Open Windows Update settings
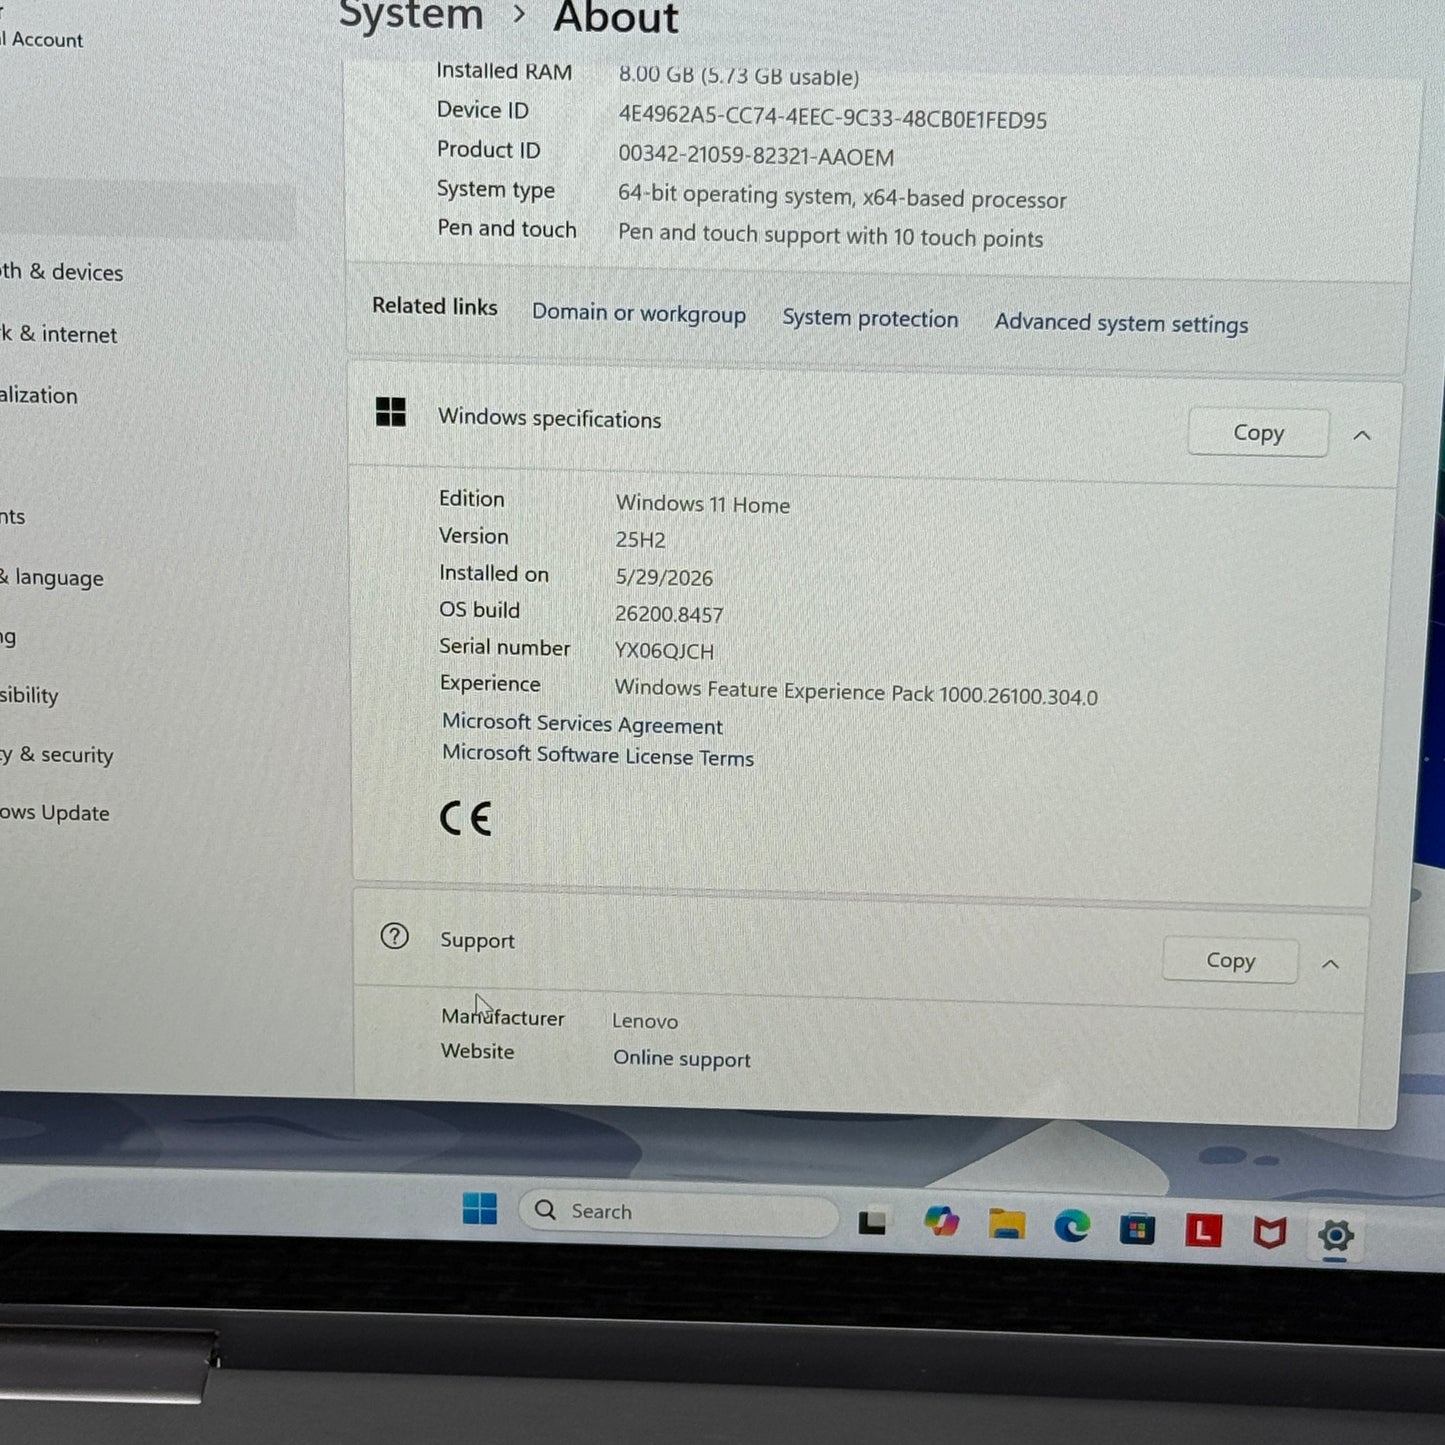Viewport: 1445px width, 1445px height. coord(54,813)
